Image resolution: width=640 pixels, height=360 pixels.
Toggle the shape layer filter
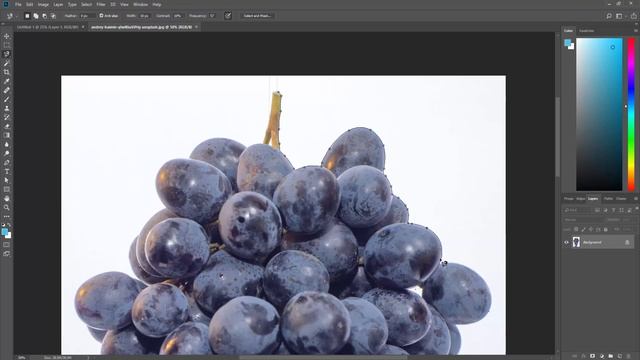click(622, 210)
